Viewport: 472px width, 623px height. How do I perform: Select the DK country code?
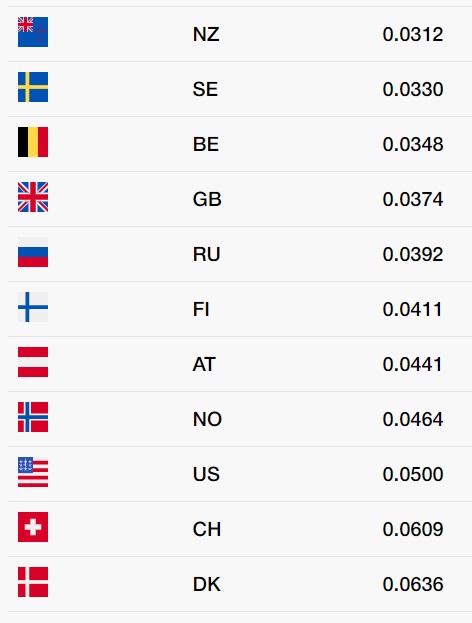coord(207,584)
